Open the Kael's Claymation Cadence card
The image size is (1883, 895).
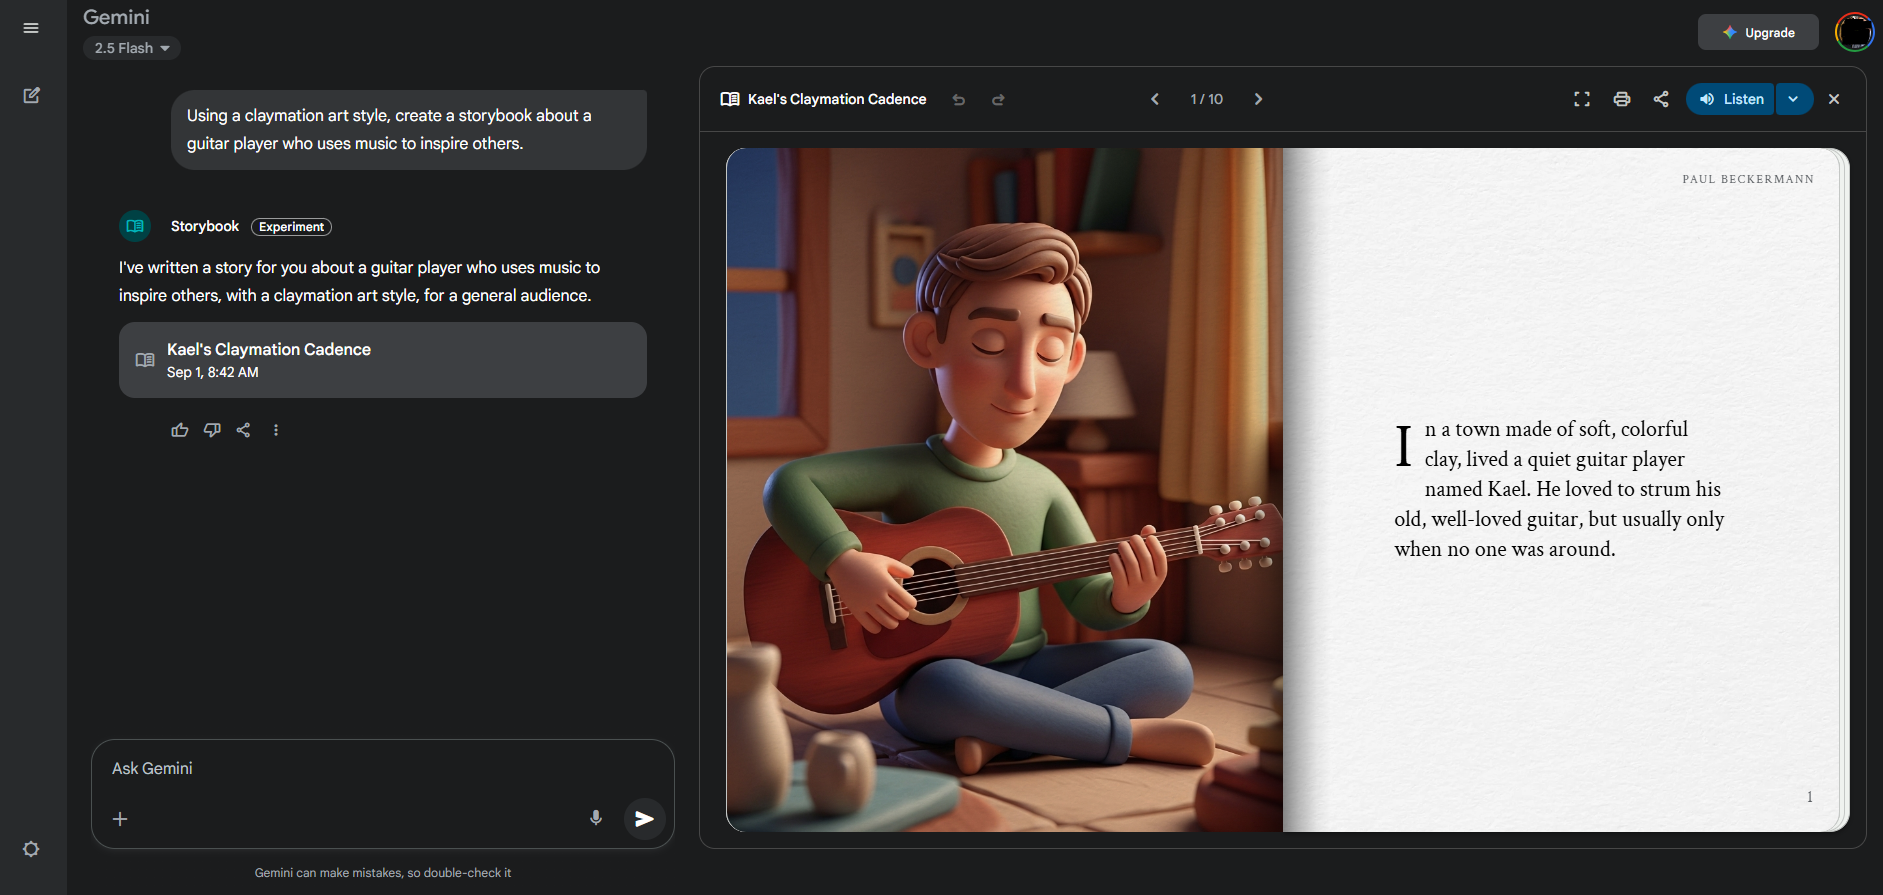click(382, 360)
